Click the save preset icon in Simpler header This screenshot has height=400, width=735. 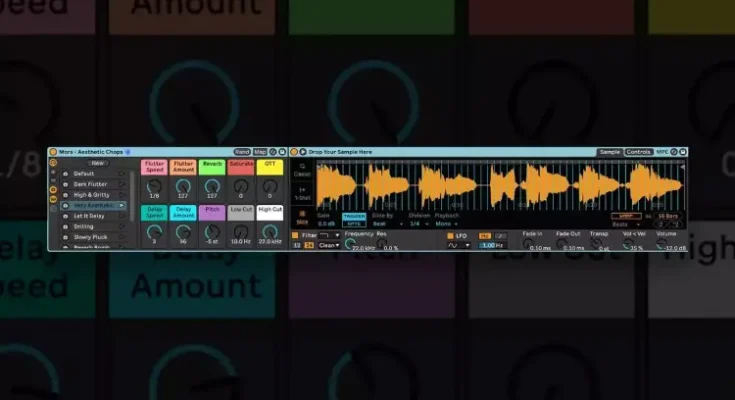click(x=683, y=152)
